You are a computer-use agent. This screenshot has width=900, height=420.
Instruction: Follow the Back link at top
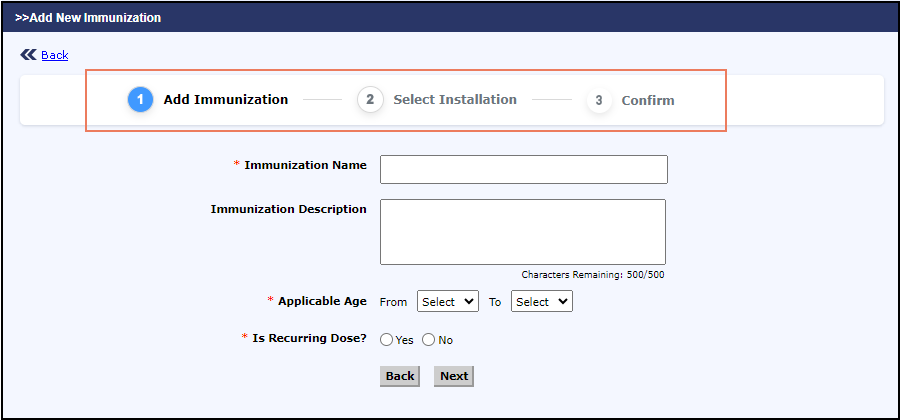click(55, 55)
